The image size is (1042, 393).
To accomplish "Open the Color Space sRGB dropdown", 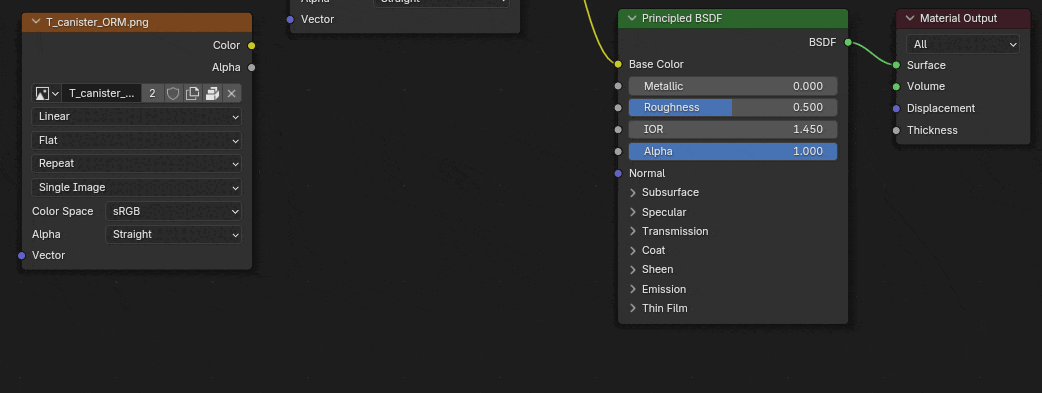I will tap(173, 211).
